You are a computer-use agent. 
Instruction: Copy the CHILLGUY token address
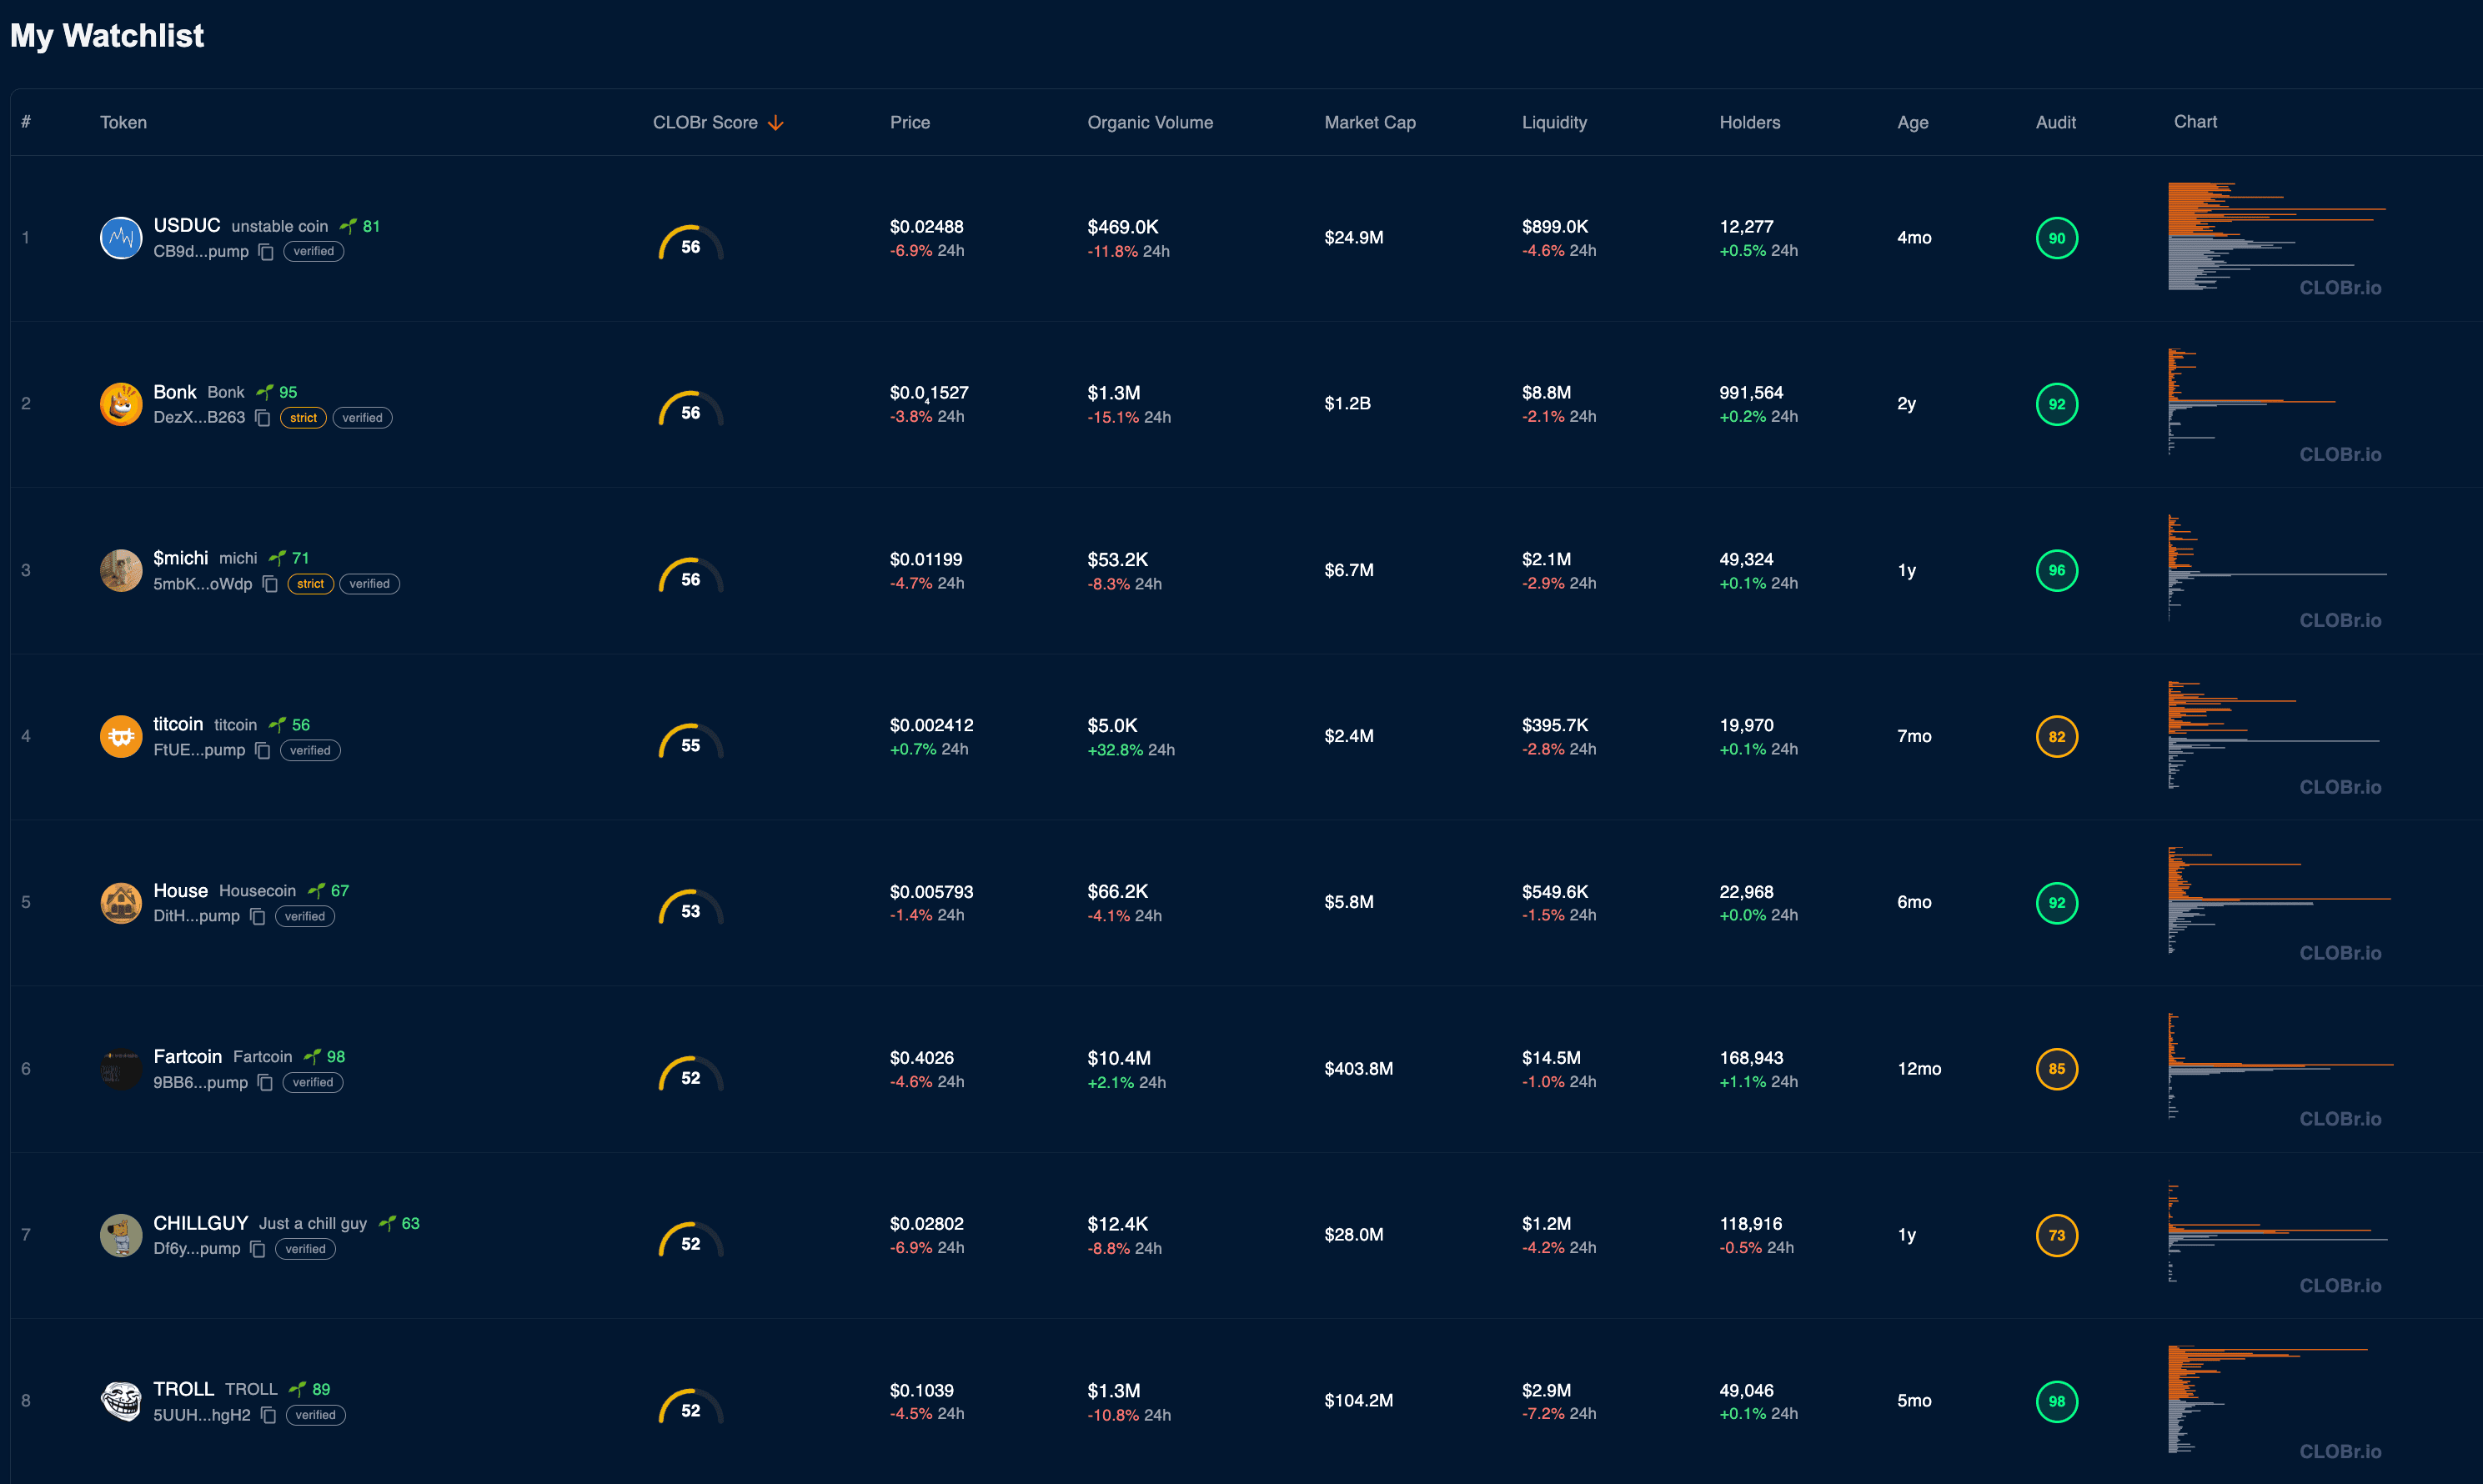(x=258, y=1249)
